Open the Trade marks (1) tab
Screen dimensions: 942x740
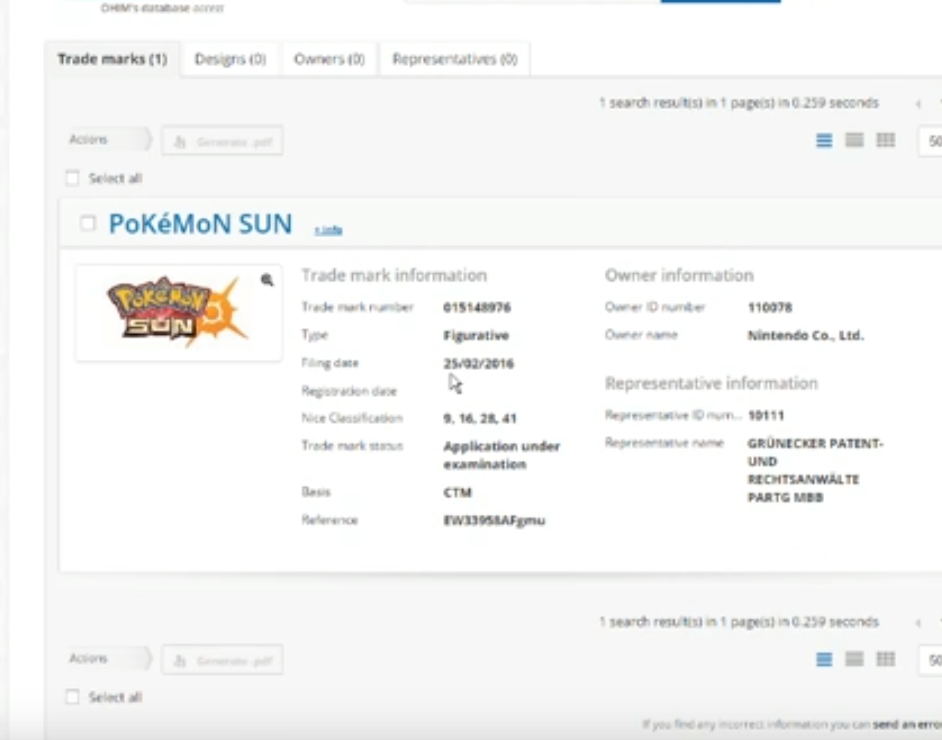(x=112, y=59)
